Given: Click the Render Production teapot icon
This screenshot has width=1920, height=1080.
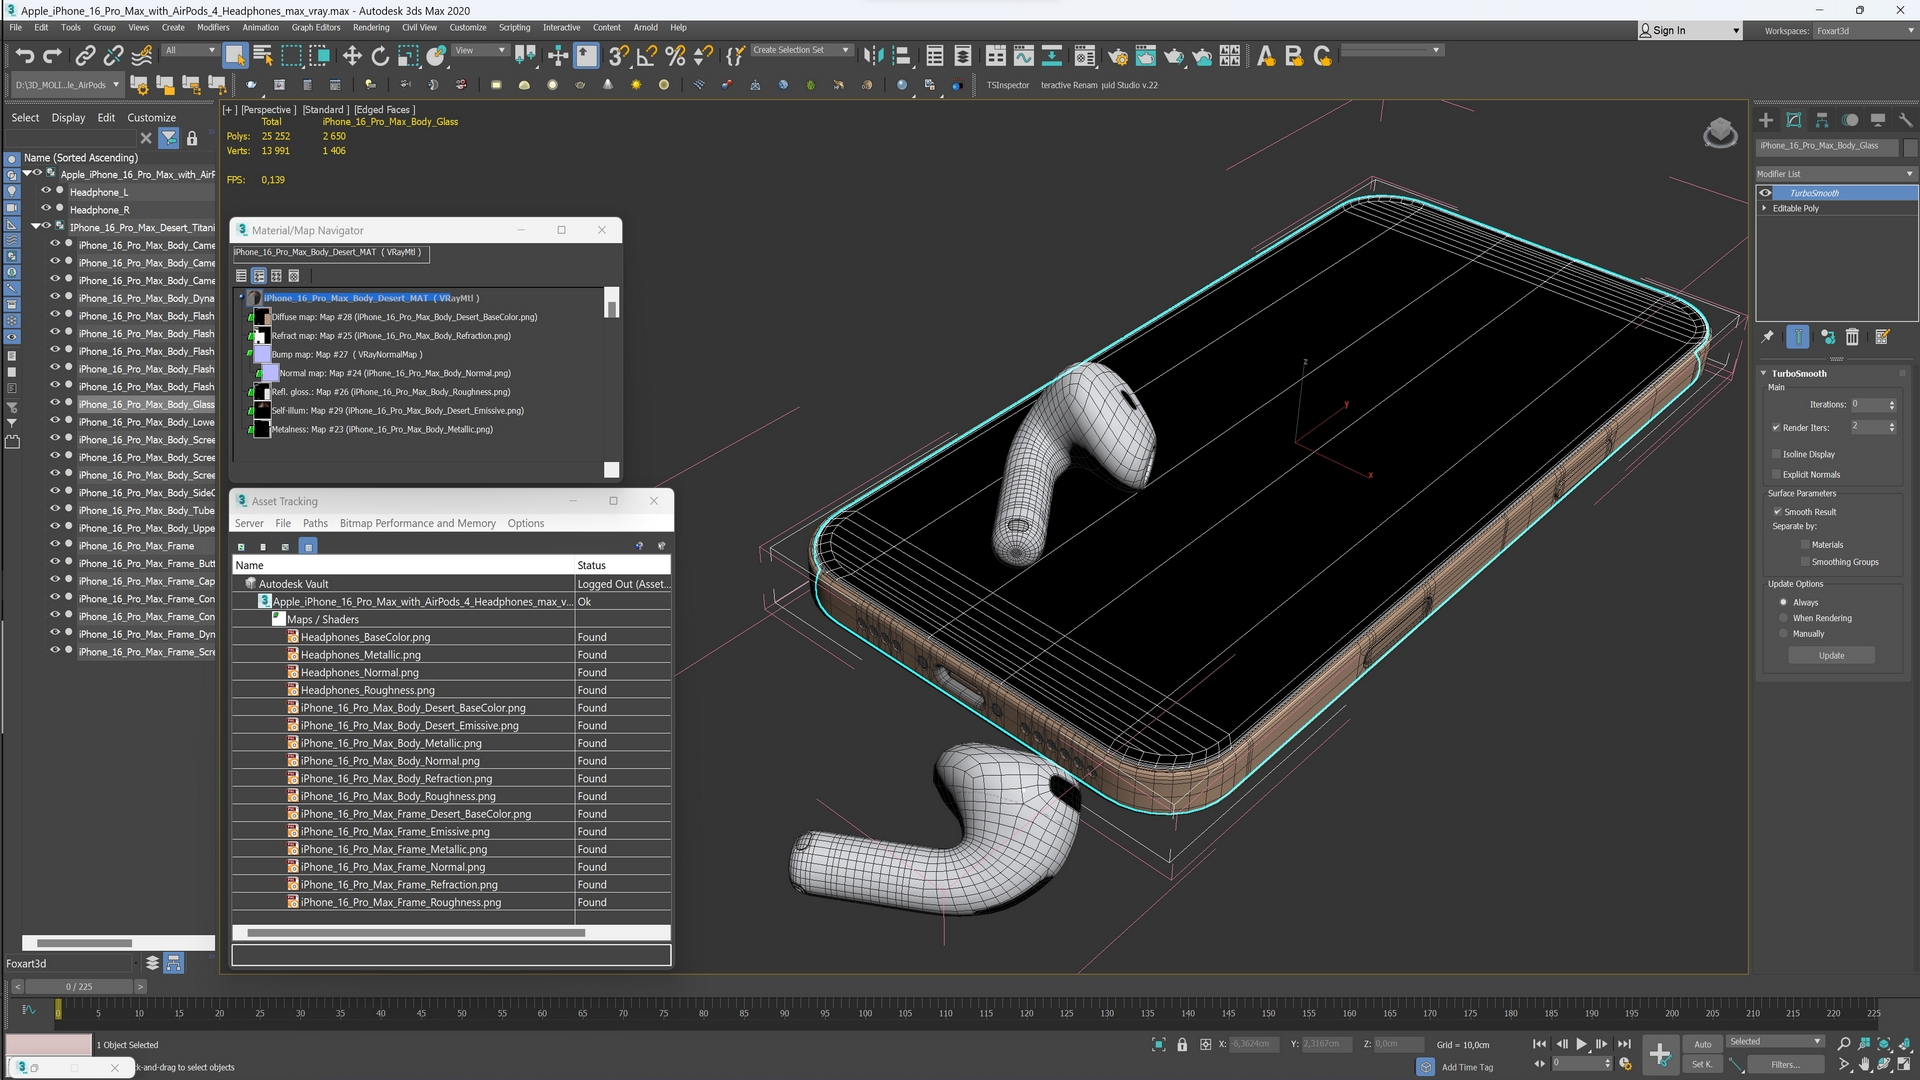Looking at the screenshot, I should coord(1174,56).
